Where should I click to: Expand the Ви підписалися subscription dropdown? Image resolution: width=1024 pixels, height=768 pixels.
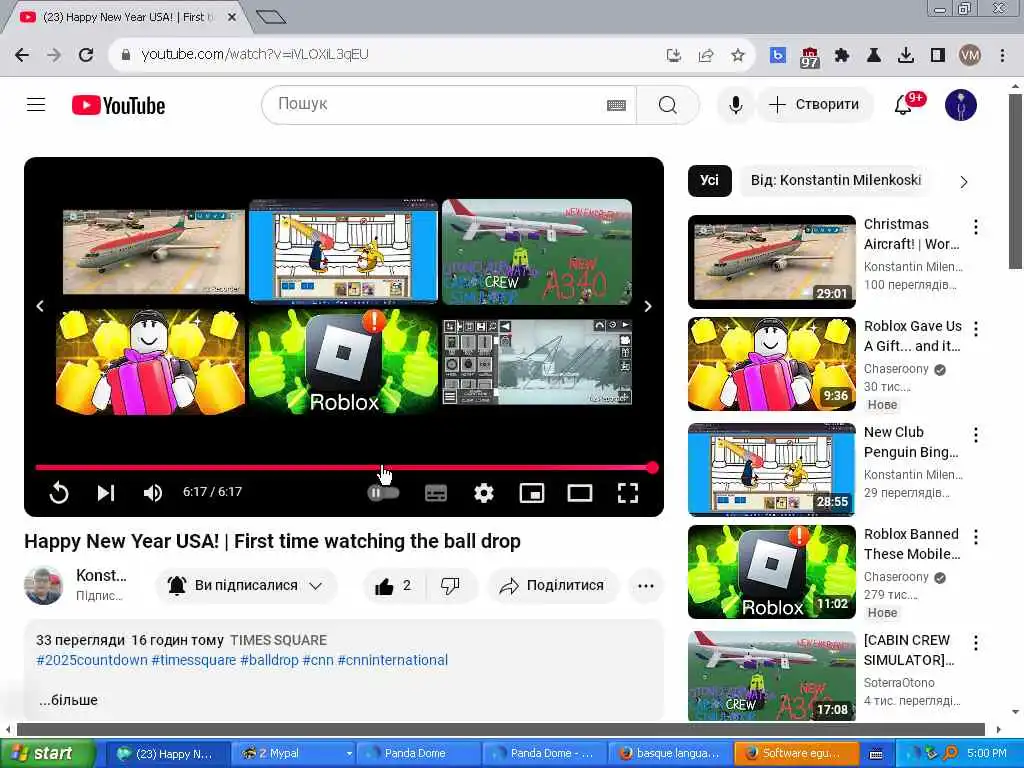click(246, 586)
